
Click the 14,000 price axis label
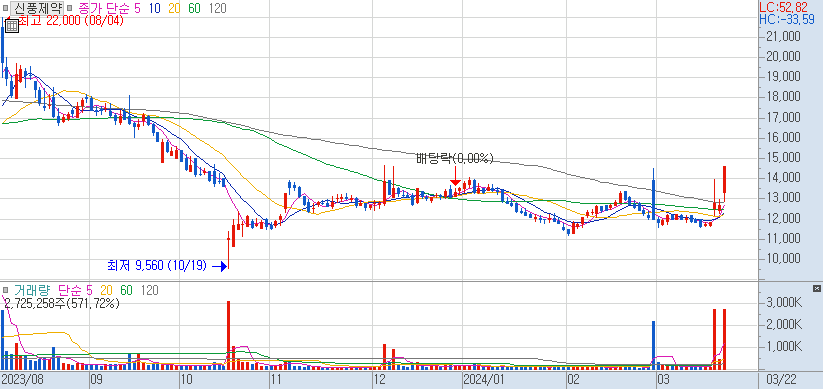click(x=784, y=178)
